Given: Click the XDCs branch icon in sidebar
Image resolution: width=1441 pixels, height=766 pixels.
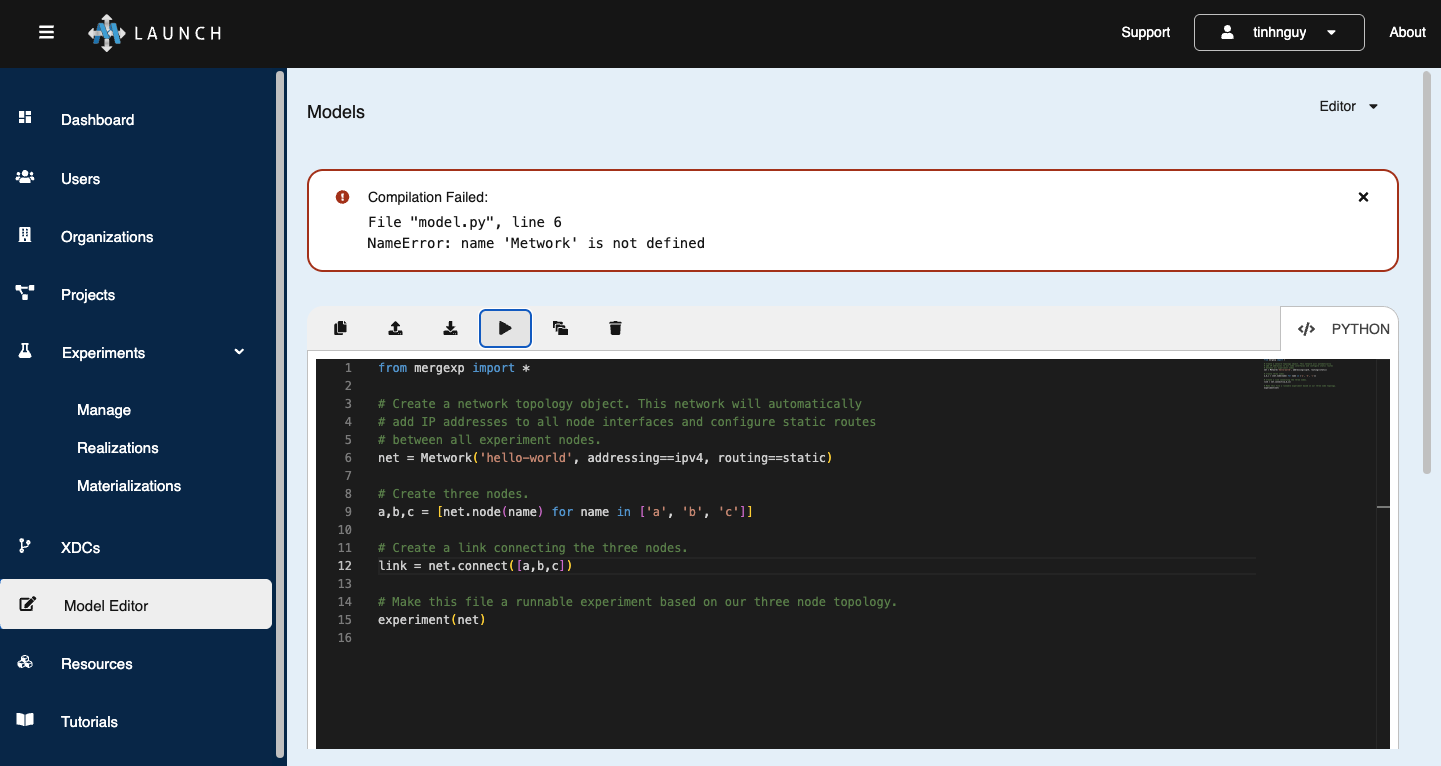Looking at the screenshot, I should tap(25, 547).
